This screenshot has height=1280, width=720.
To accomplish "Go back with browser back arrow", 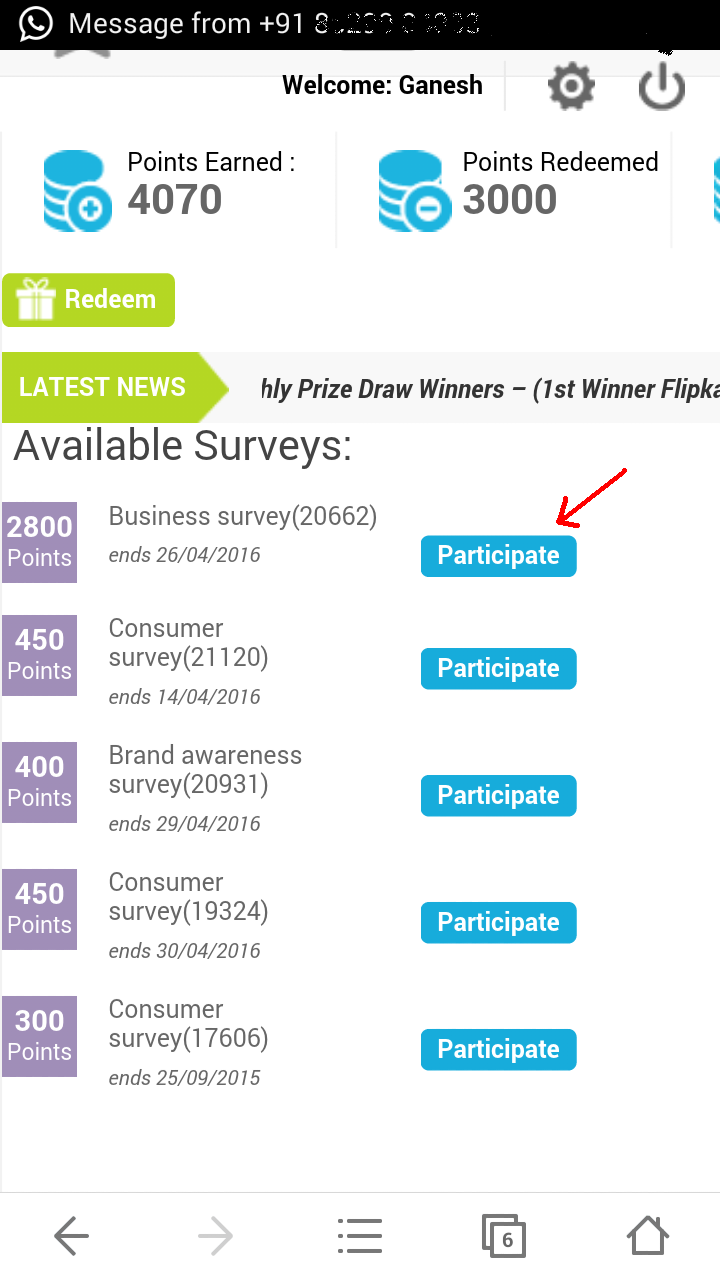I will [72, 1236].
